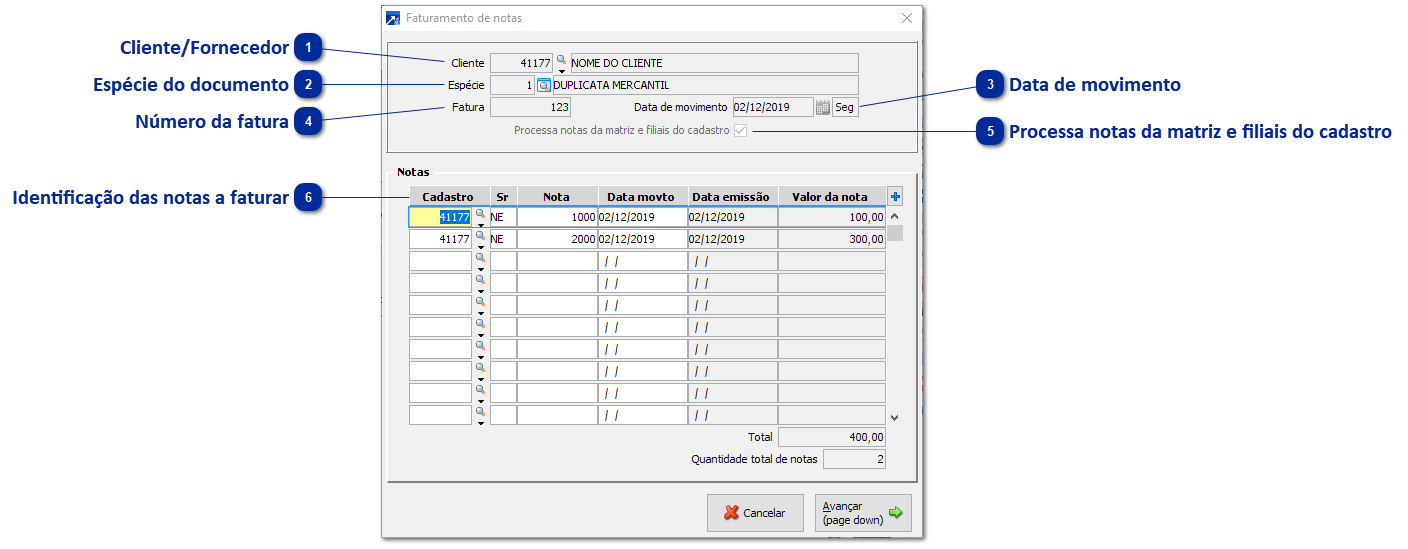Close the Faturamento de notas window
This screenshot has height=549, width=1408.
pyautogui.click(x=906, y=18)
